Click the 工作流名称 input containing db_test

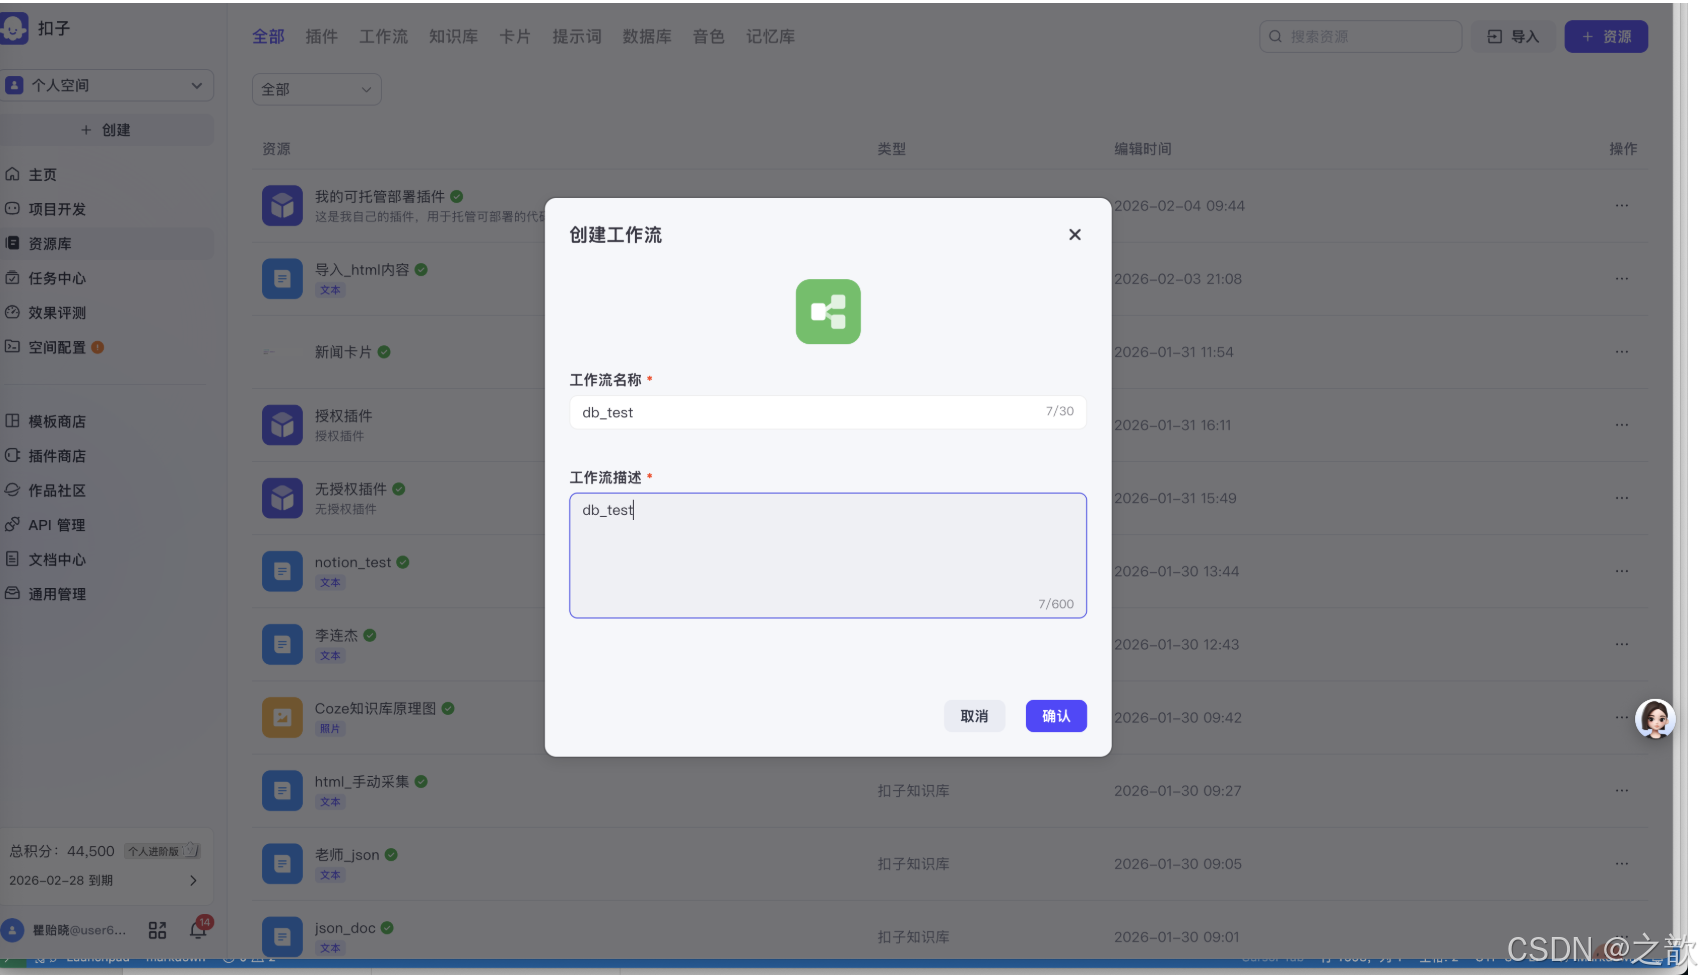(827, 411)
